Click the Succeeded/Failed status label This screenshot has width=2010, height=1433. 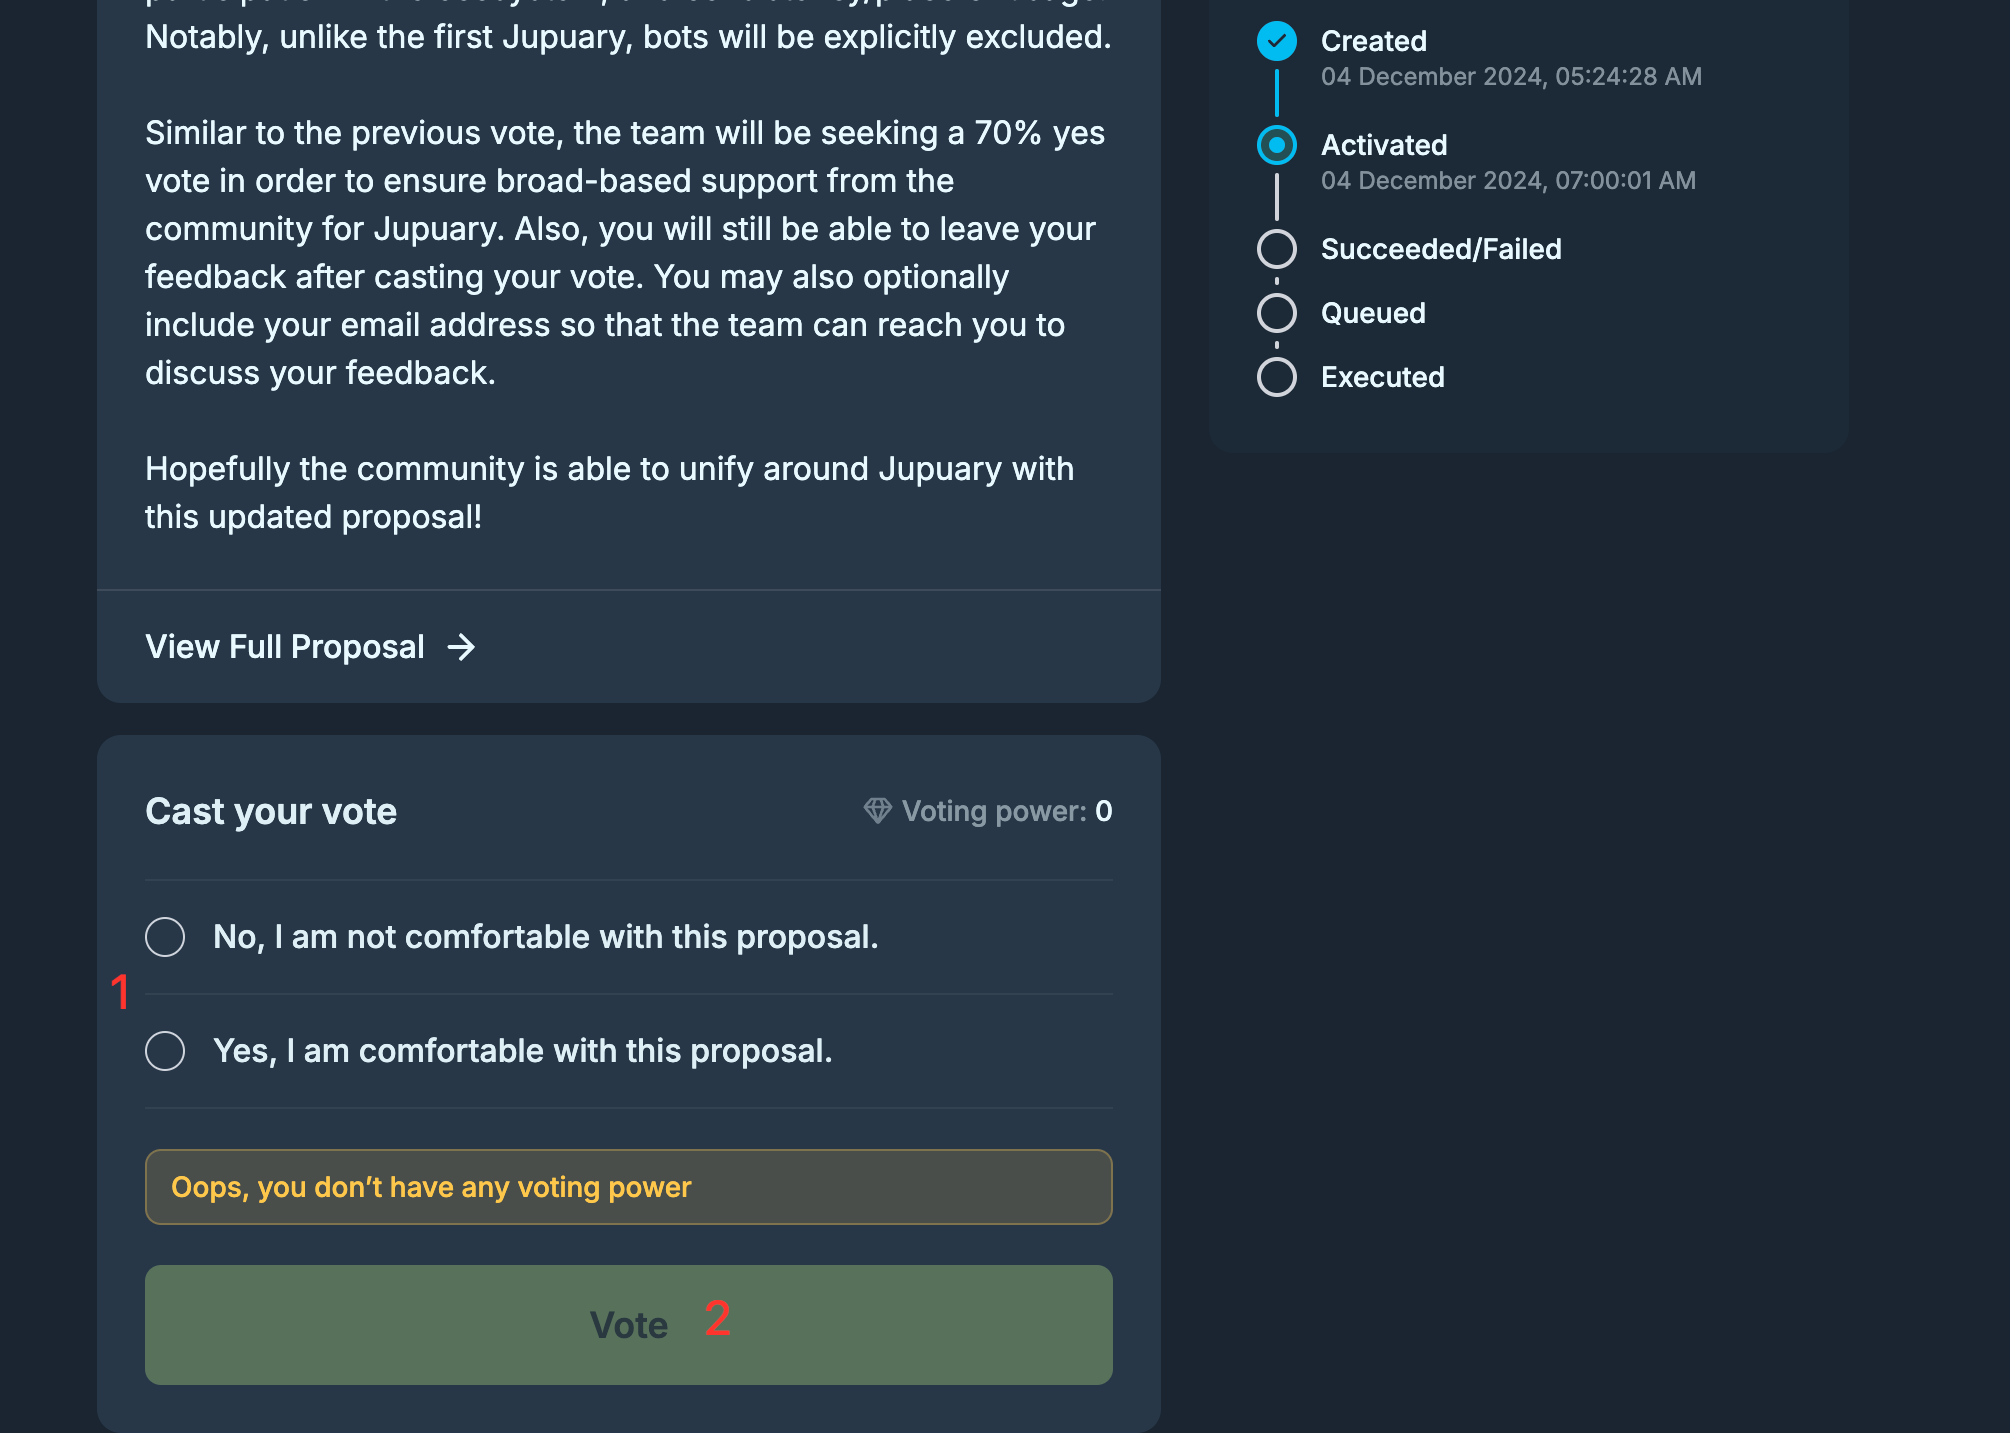[x=1440, y=249]
